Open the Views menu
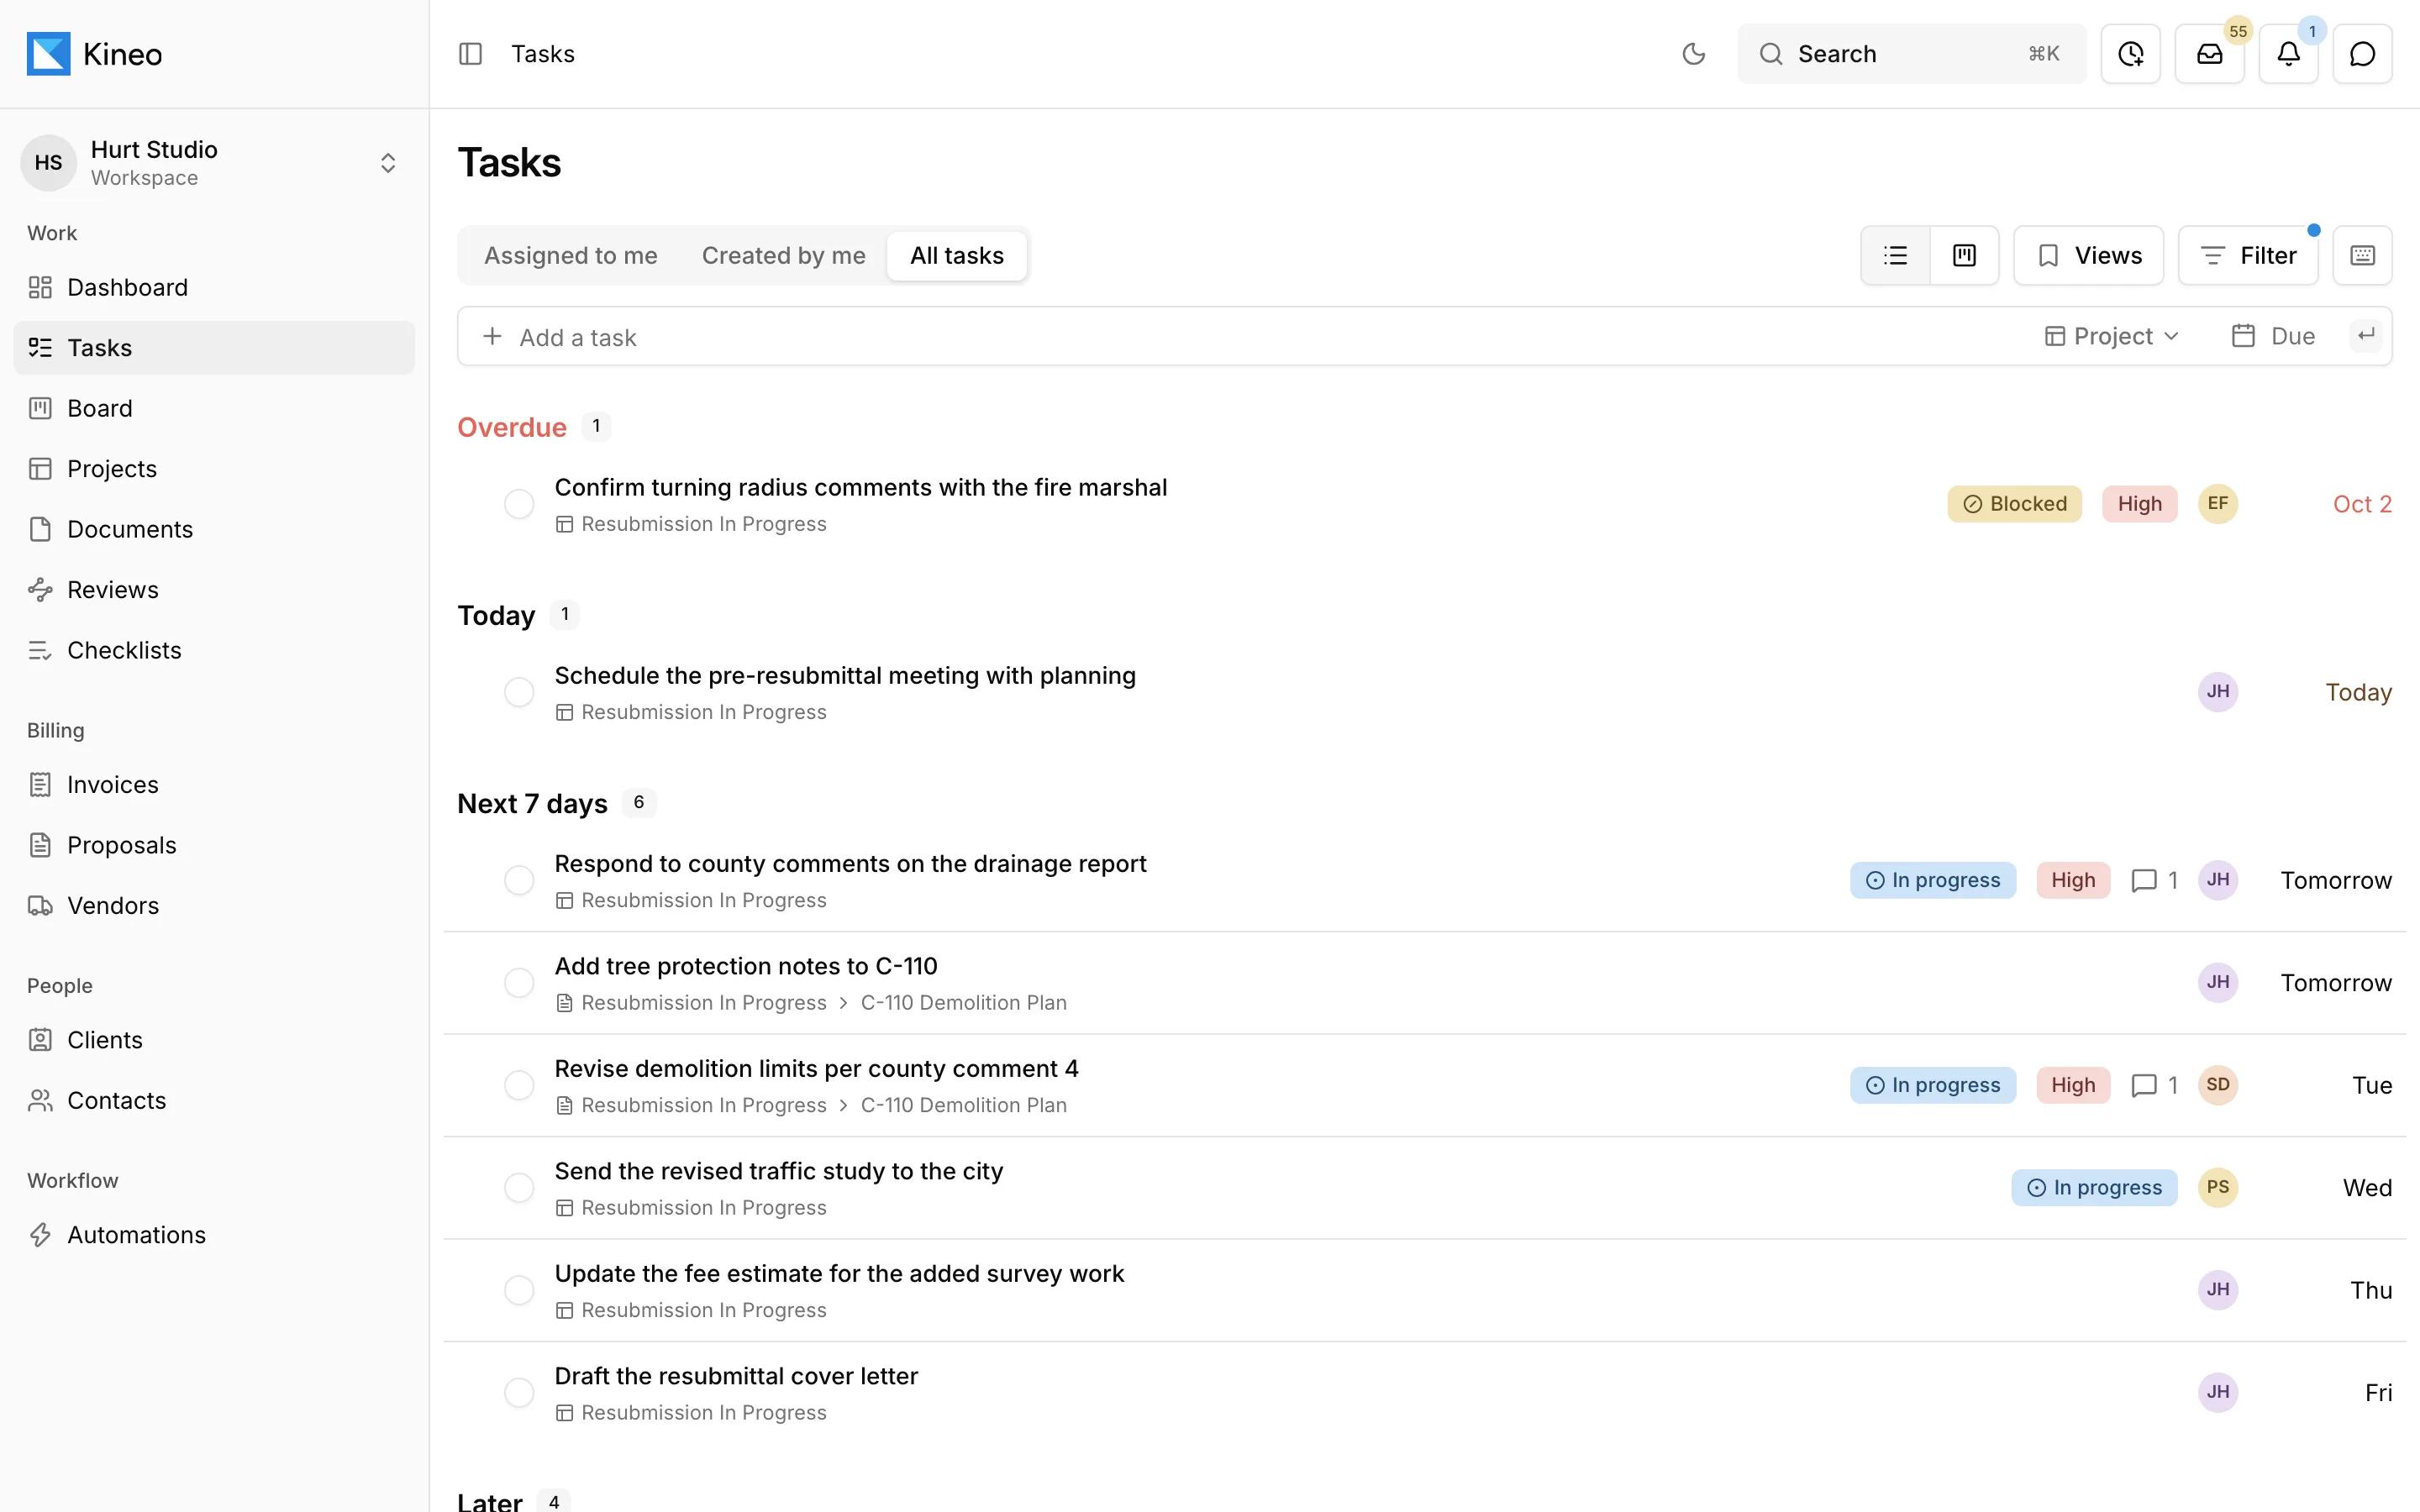This screenshot has width=2420, height=1512. (2088, 256)
